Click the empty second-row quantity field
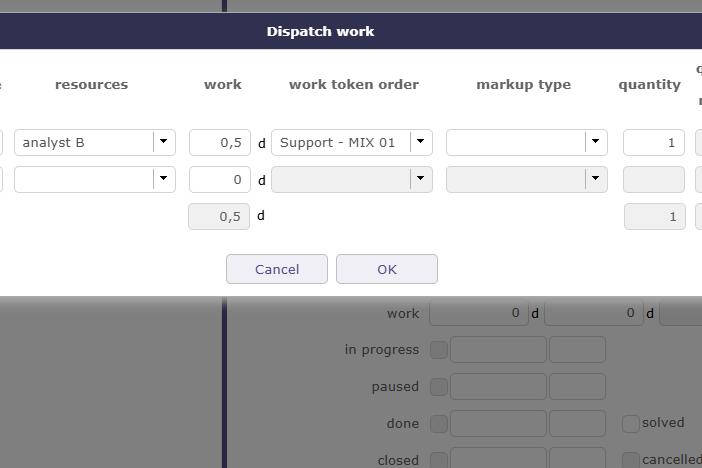 tap(654, 179)
